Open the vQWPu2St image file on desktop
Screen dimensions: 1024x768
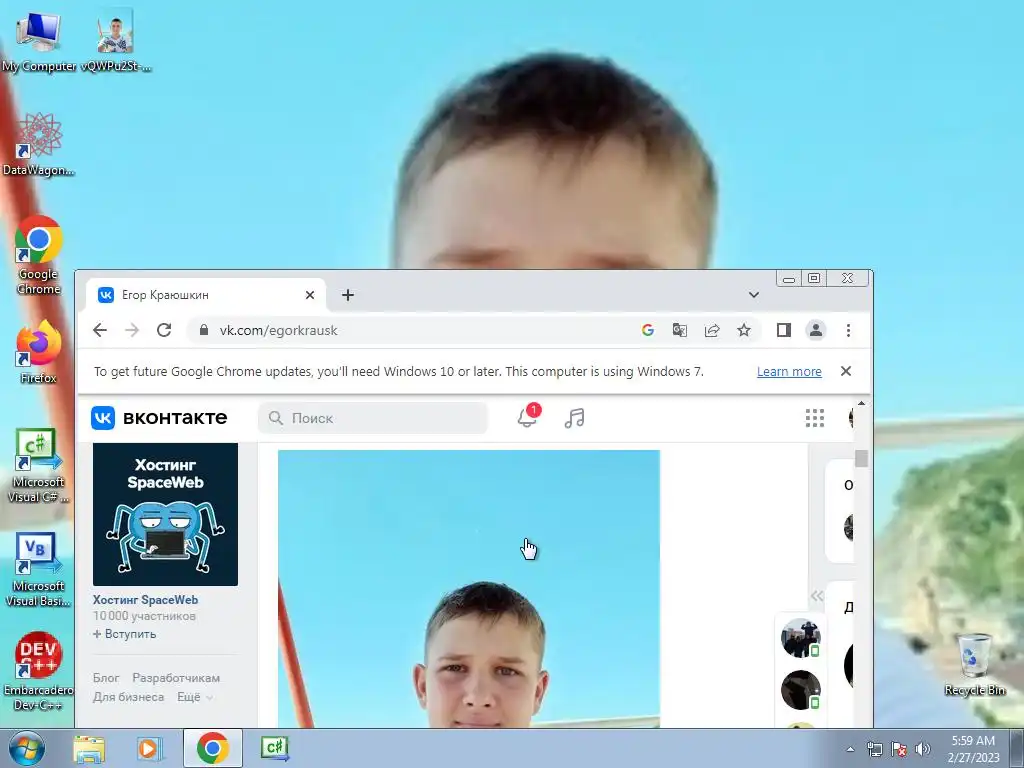click(116, 40)
